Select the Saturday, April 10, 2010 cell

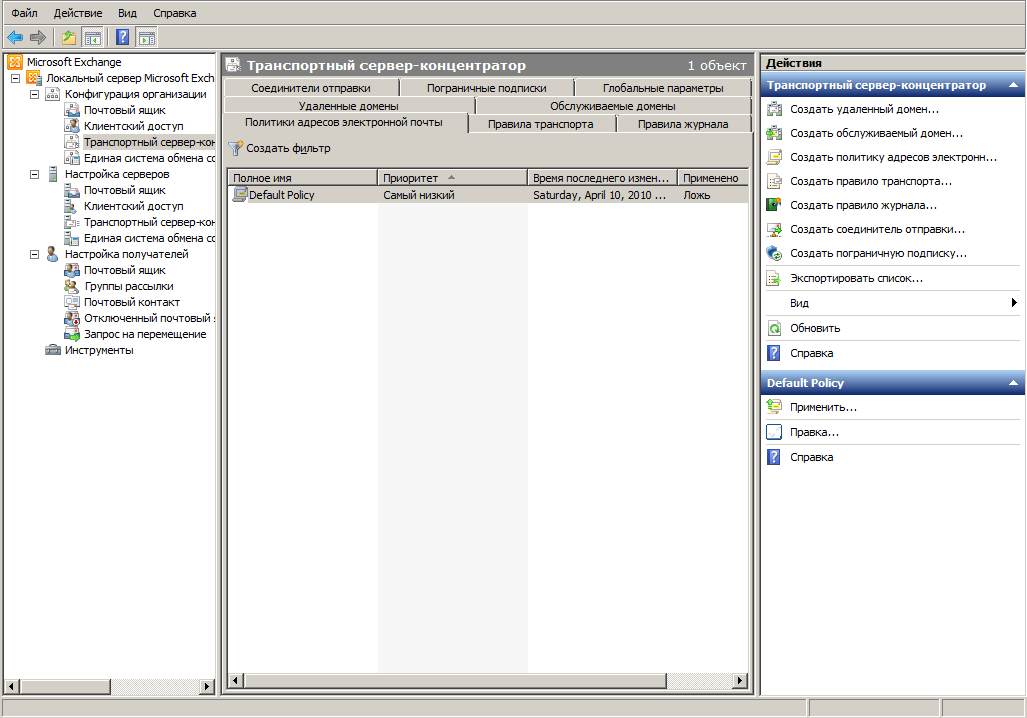[x=599, y=195]
